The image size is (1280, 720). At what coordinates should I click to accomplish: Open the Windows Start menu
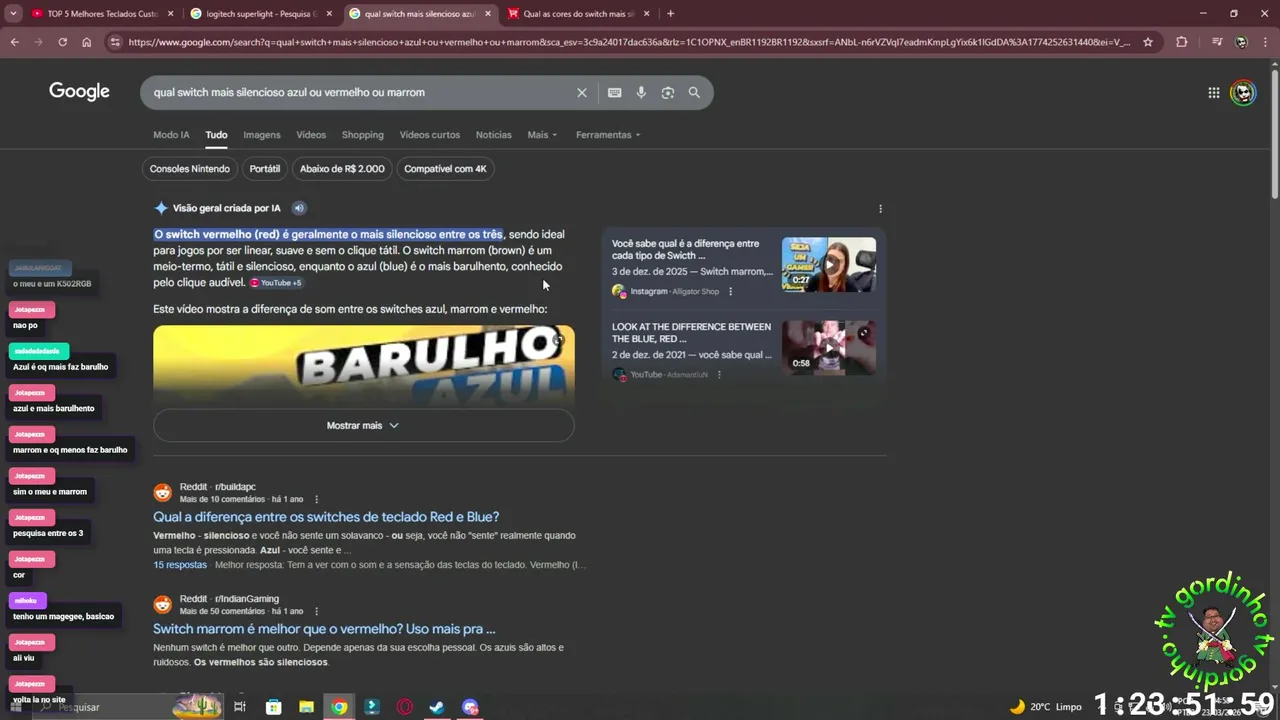16,707
